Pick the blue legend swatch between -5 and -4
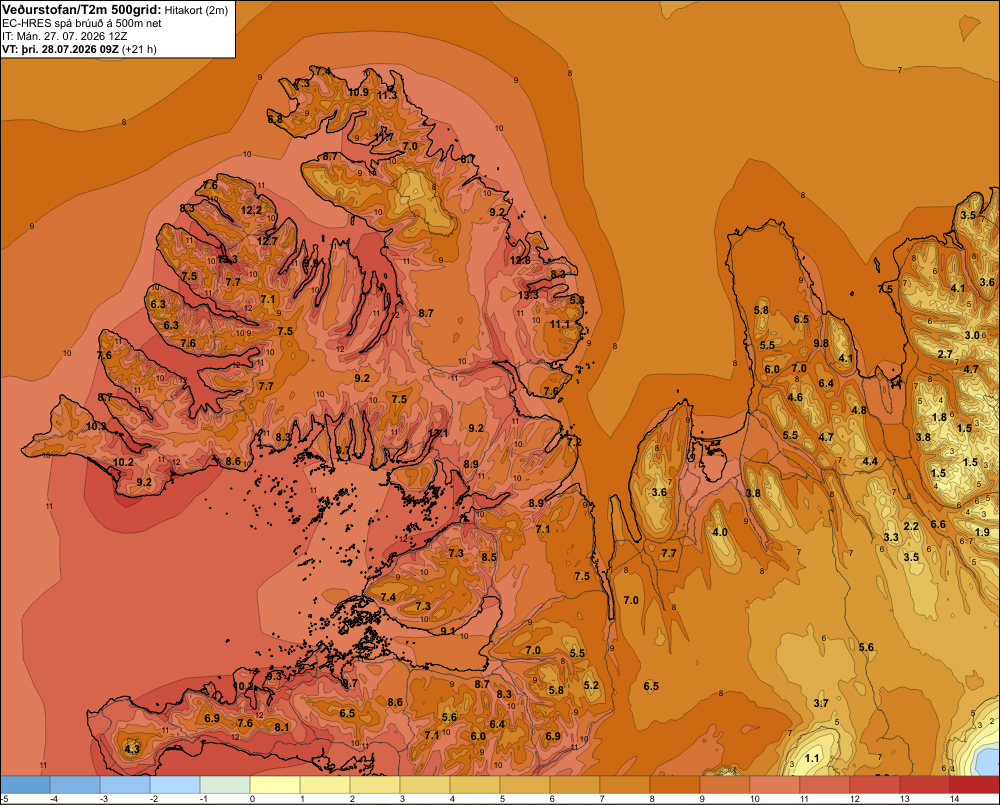This screenshot has width=1000, height=805. pos(25,784)
